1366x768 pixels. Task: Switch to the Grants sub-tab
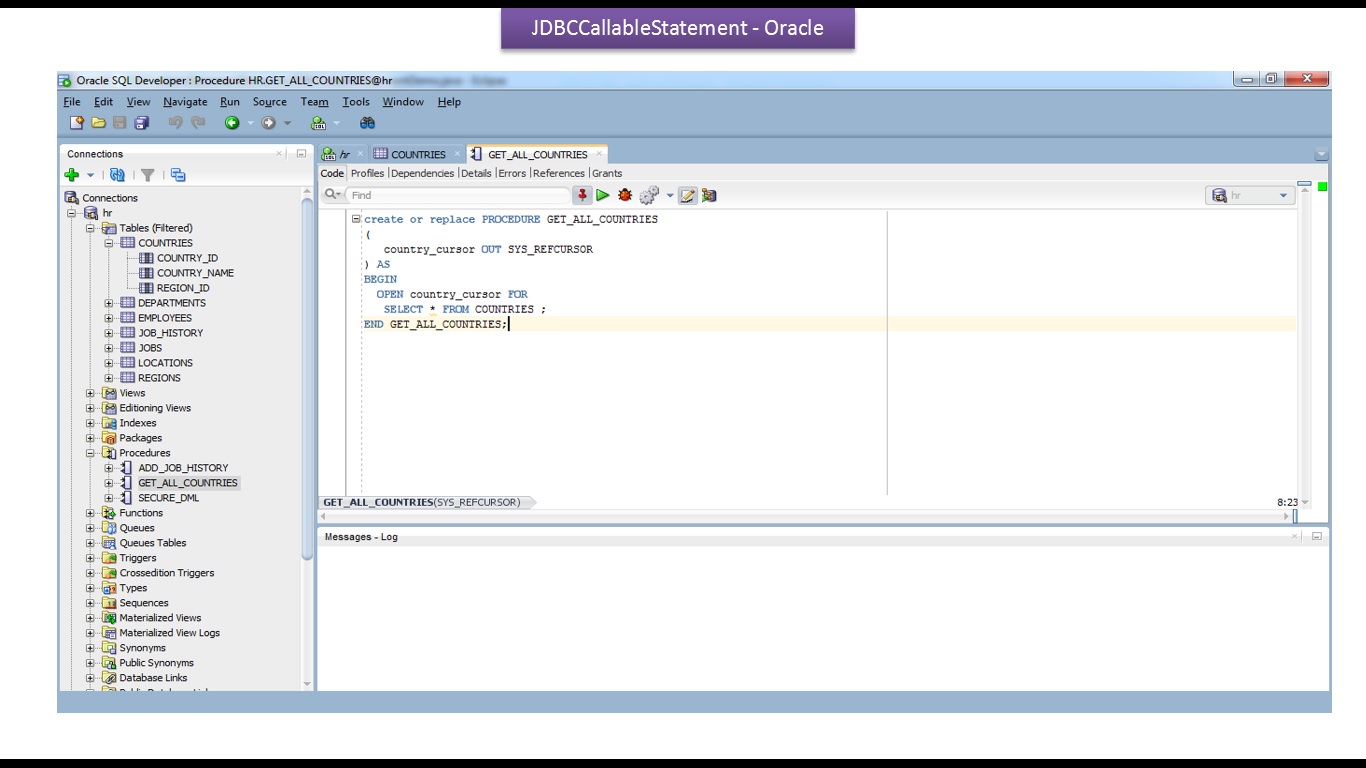click(x=607, y=173)
